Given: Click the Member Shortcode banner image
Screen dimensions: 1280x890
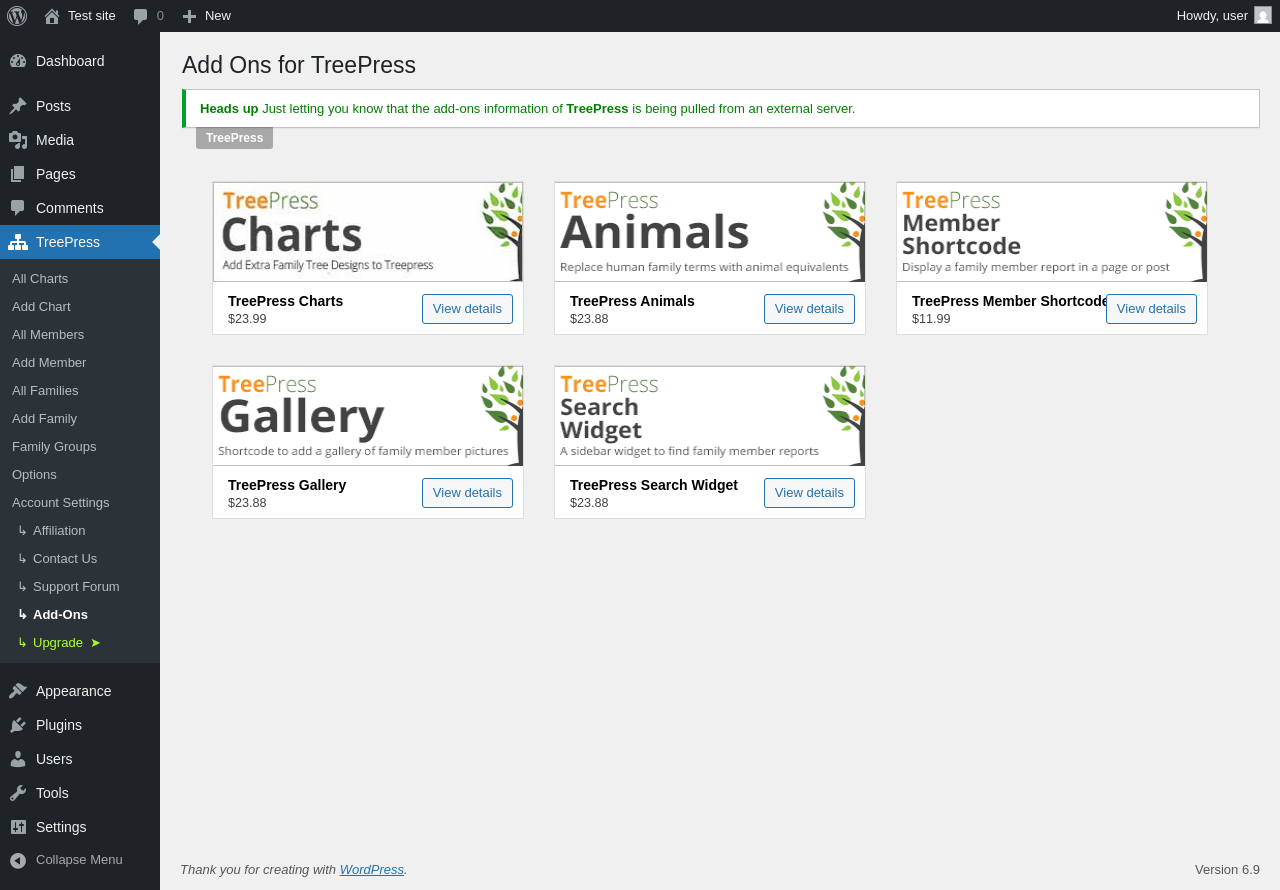Looking at the screenshot, I should tap(1052, 232).
